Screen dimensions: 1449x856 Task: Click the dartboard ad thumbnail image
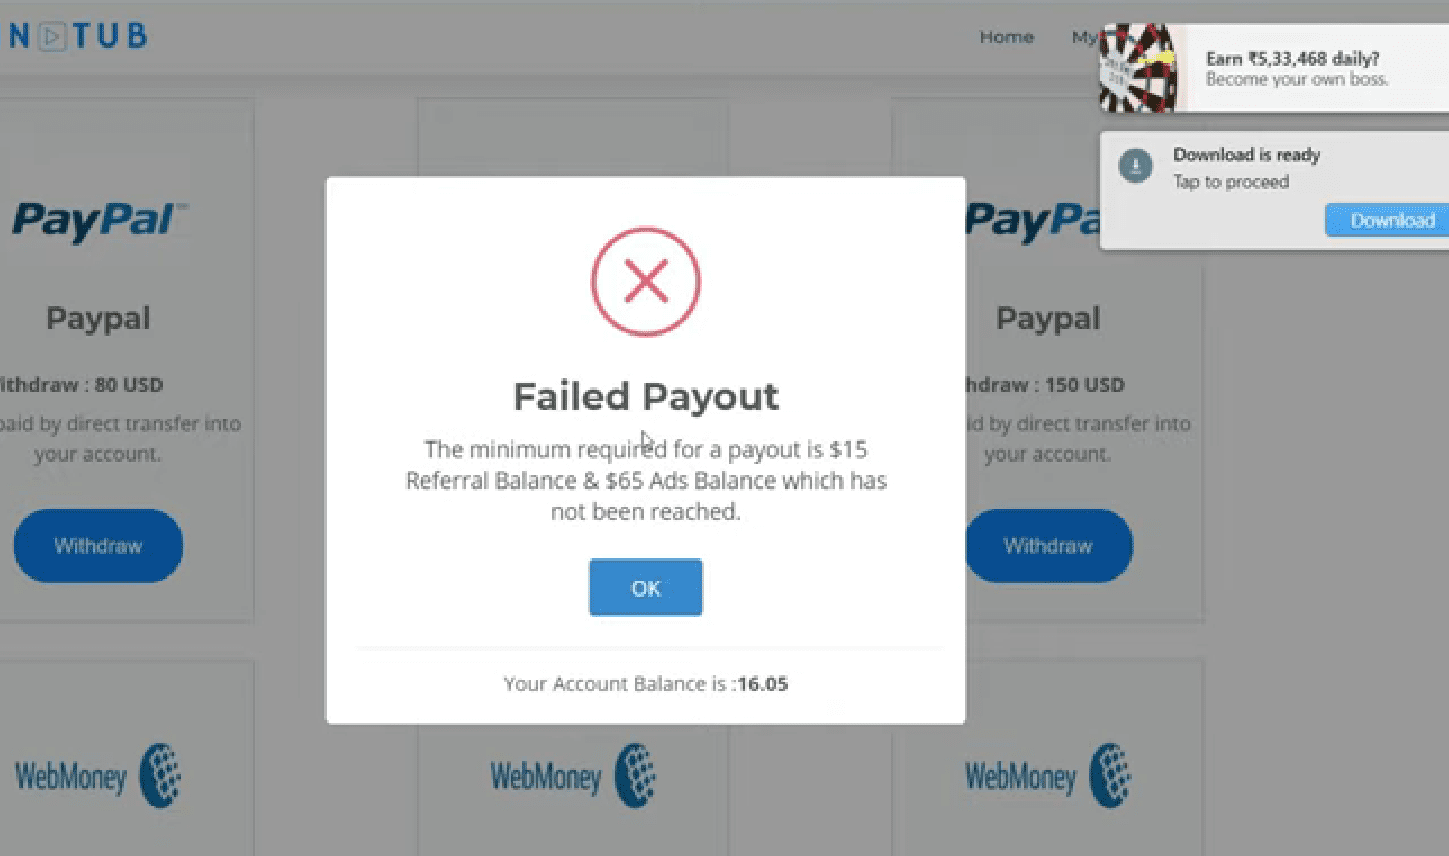point(1139,68)
